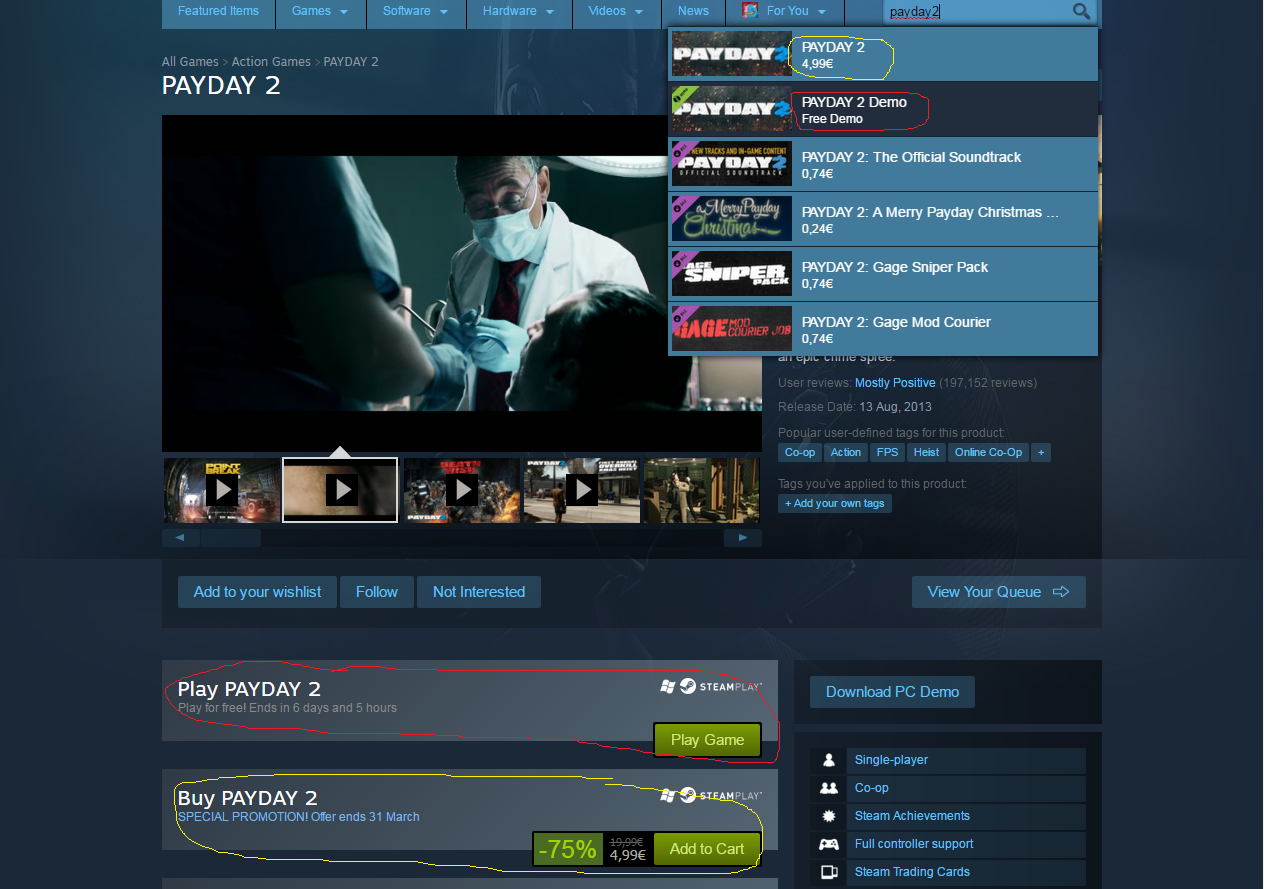The height and width of the screenshot is (889, 1264).
Task: Click SteamPlay icon in Play PAYDAY 2 box
Action: (x=711, y=687)
